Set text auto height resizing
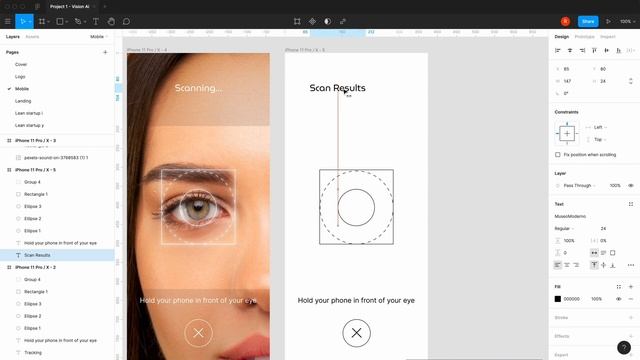The image size is (640, 360). (x=603, y=253)
